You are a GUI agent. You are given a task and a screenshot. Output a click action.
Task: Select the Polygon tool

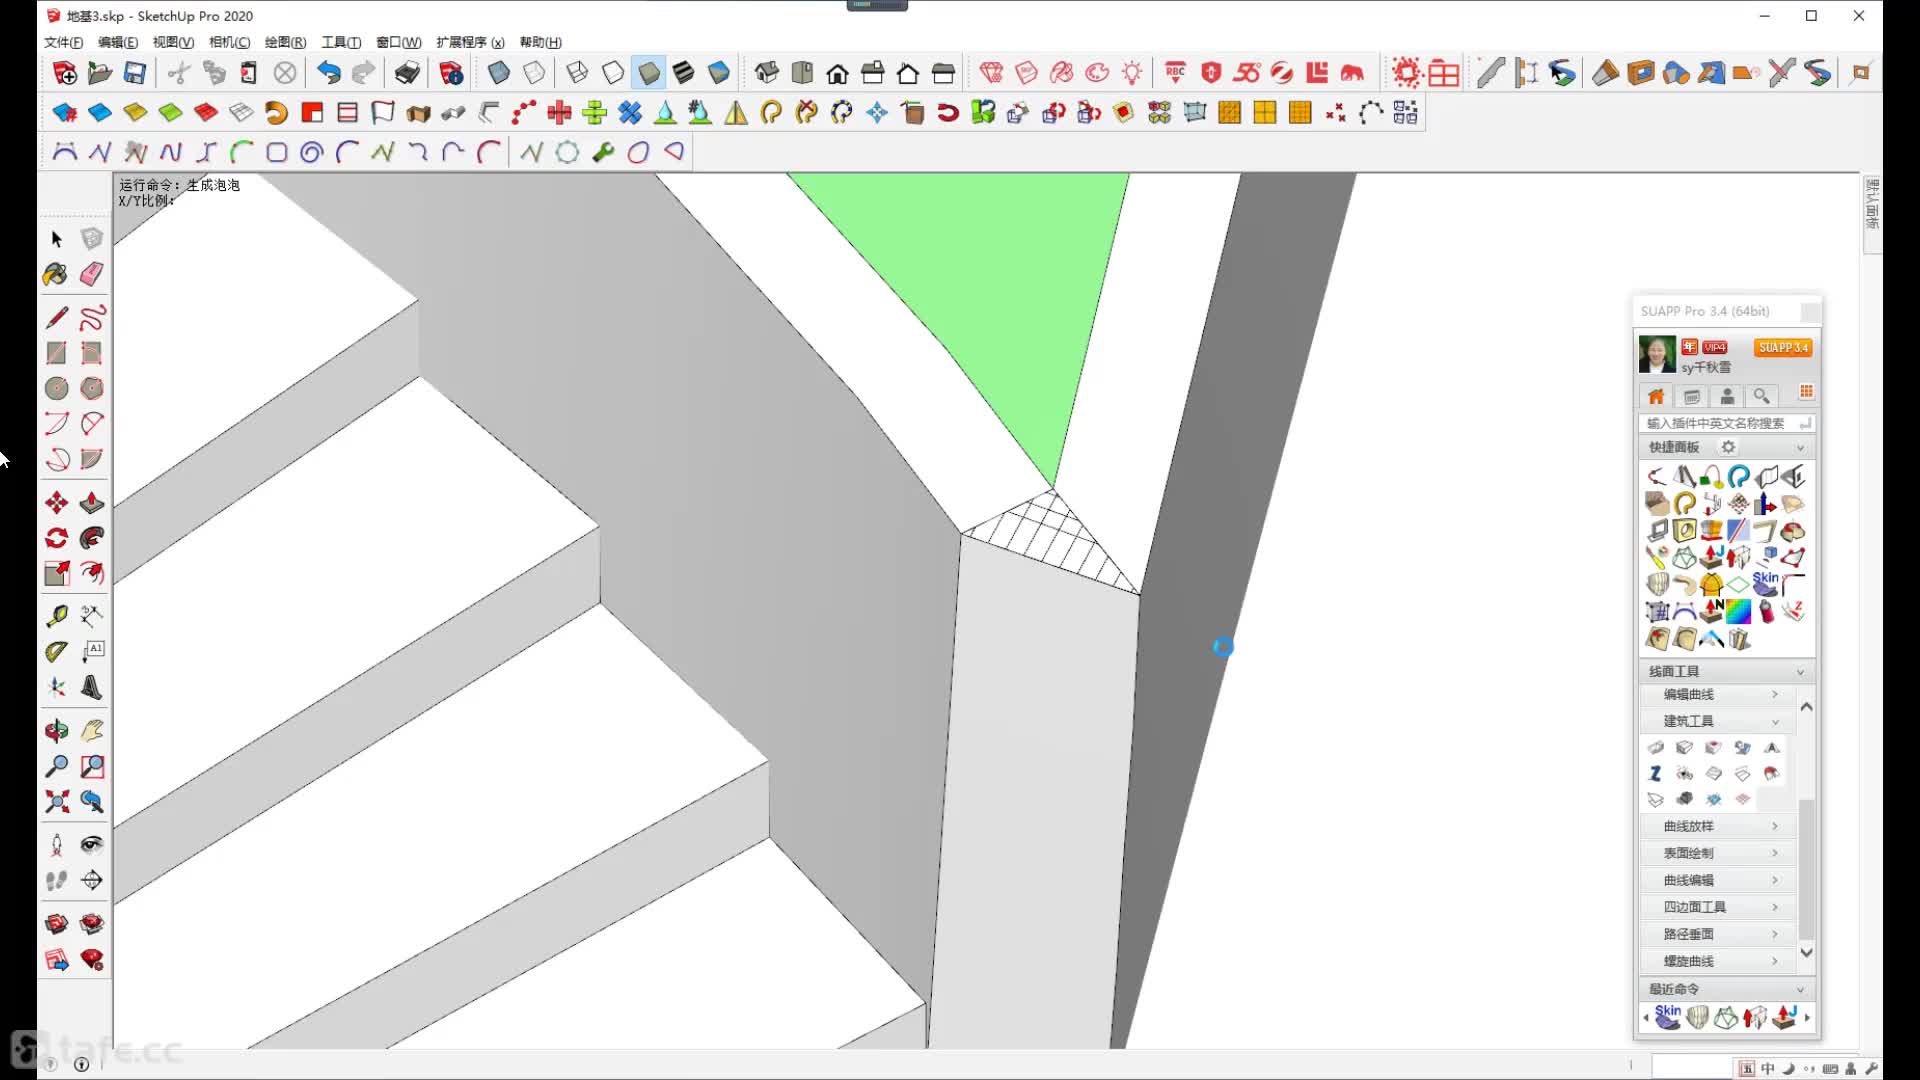pyautogui.click(x=92, y=388)
